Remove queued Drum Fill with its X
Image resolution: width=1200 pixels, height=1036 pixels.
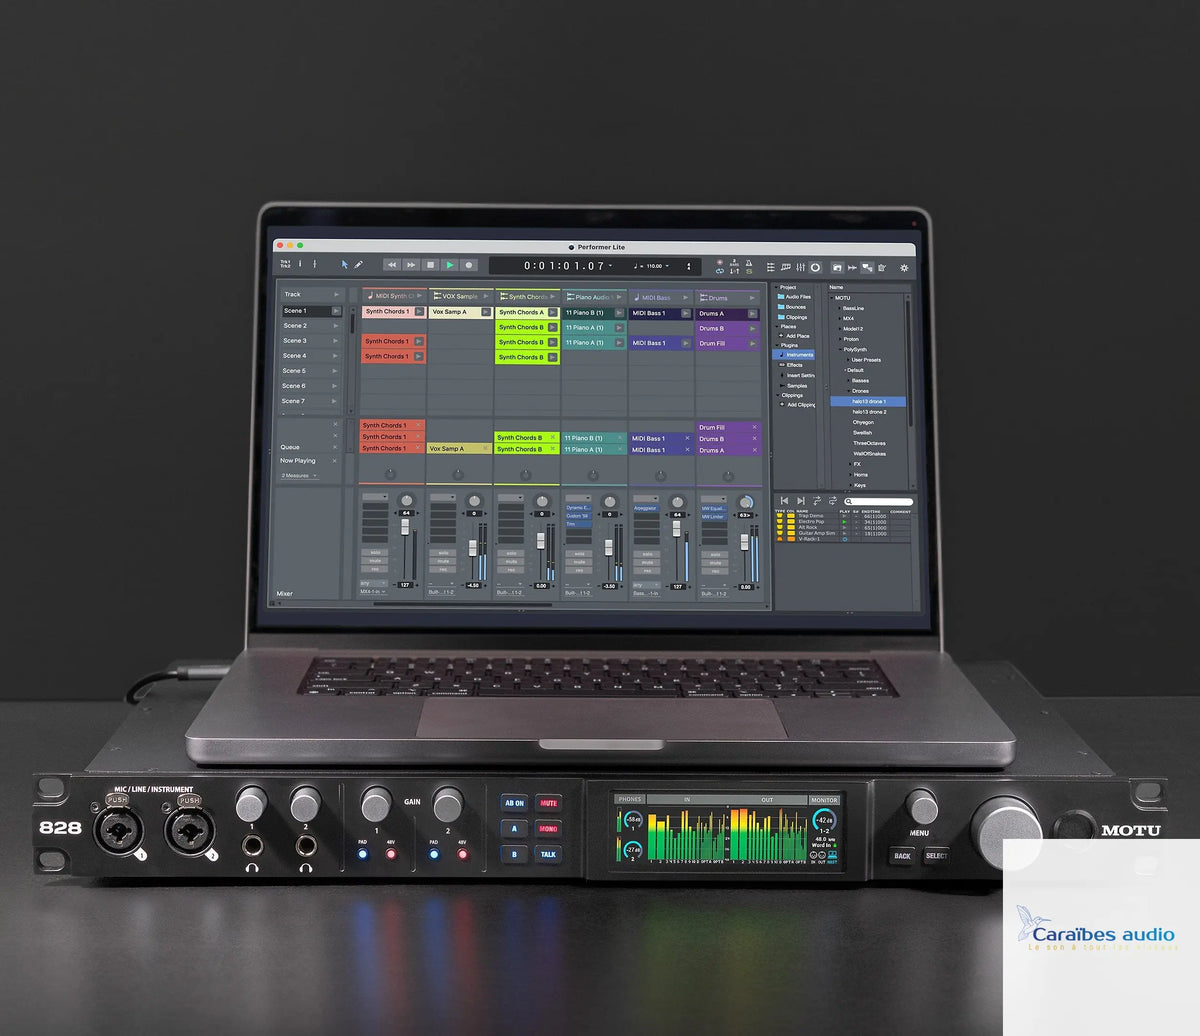[754, 427]
